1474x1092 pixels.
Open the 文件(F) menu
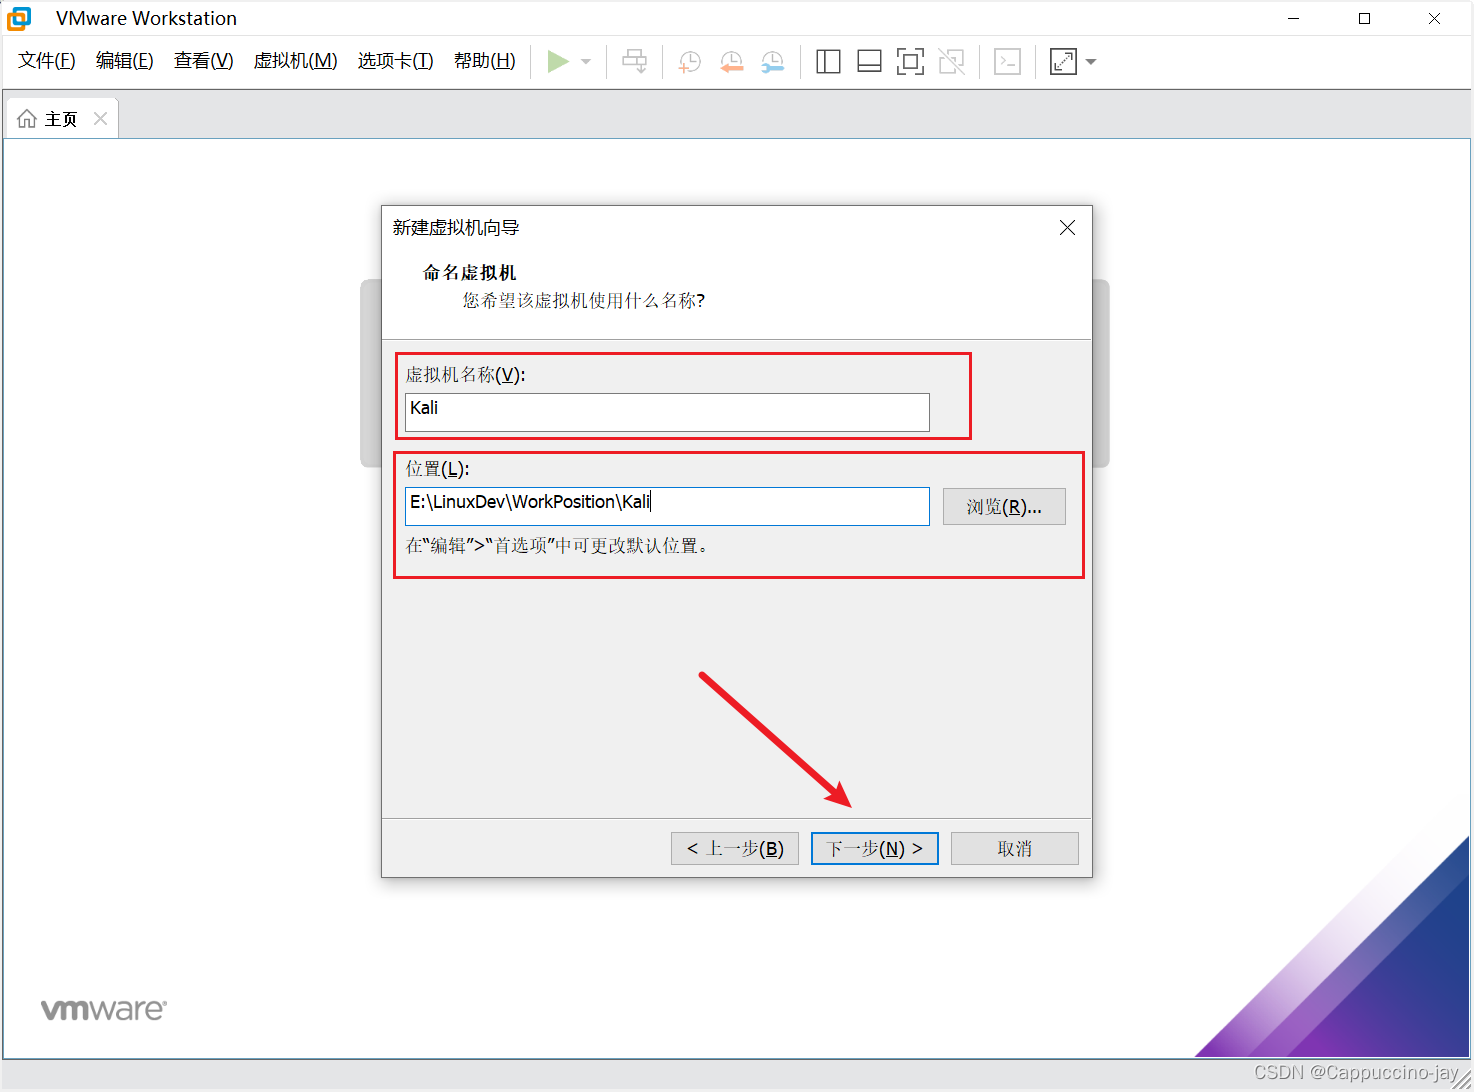(x=47, y=61)
